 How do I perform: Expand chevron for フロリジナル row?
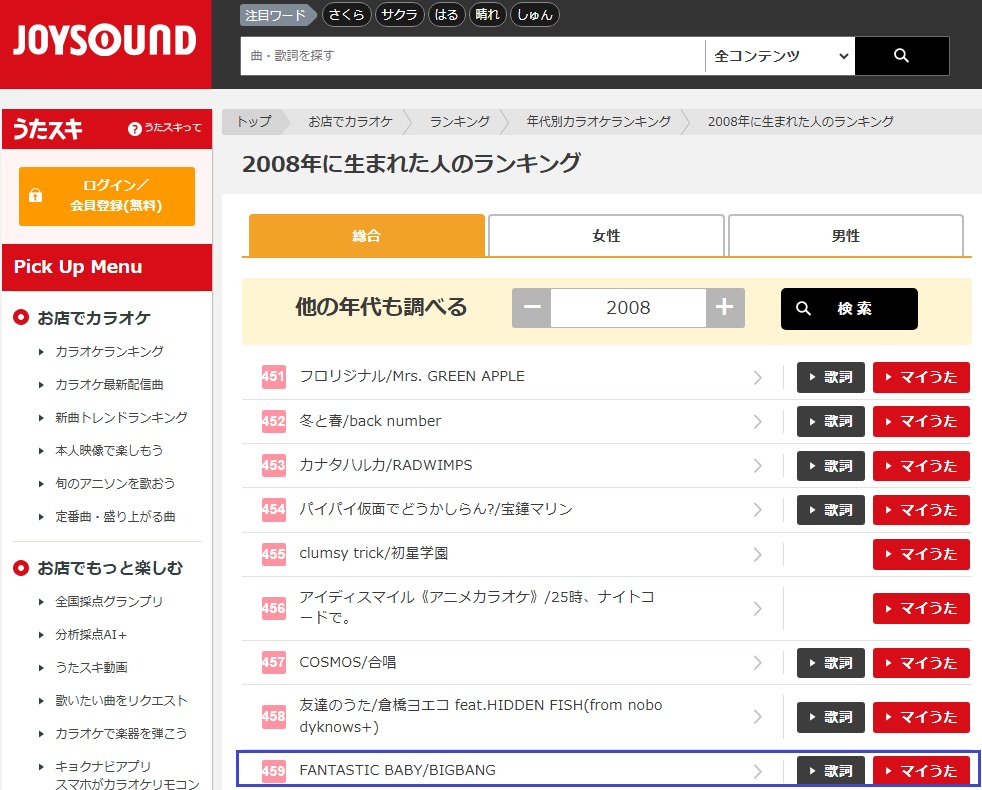pyautogui.click(x=757, y=377)
